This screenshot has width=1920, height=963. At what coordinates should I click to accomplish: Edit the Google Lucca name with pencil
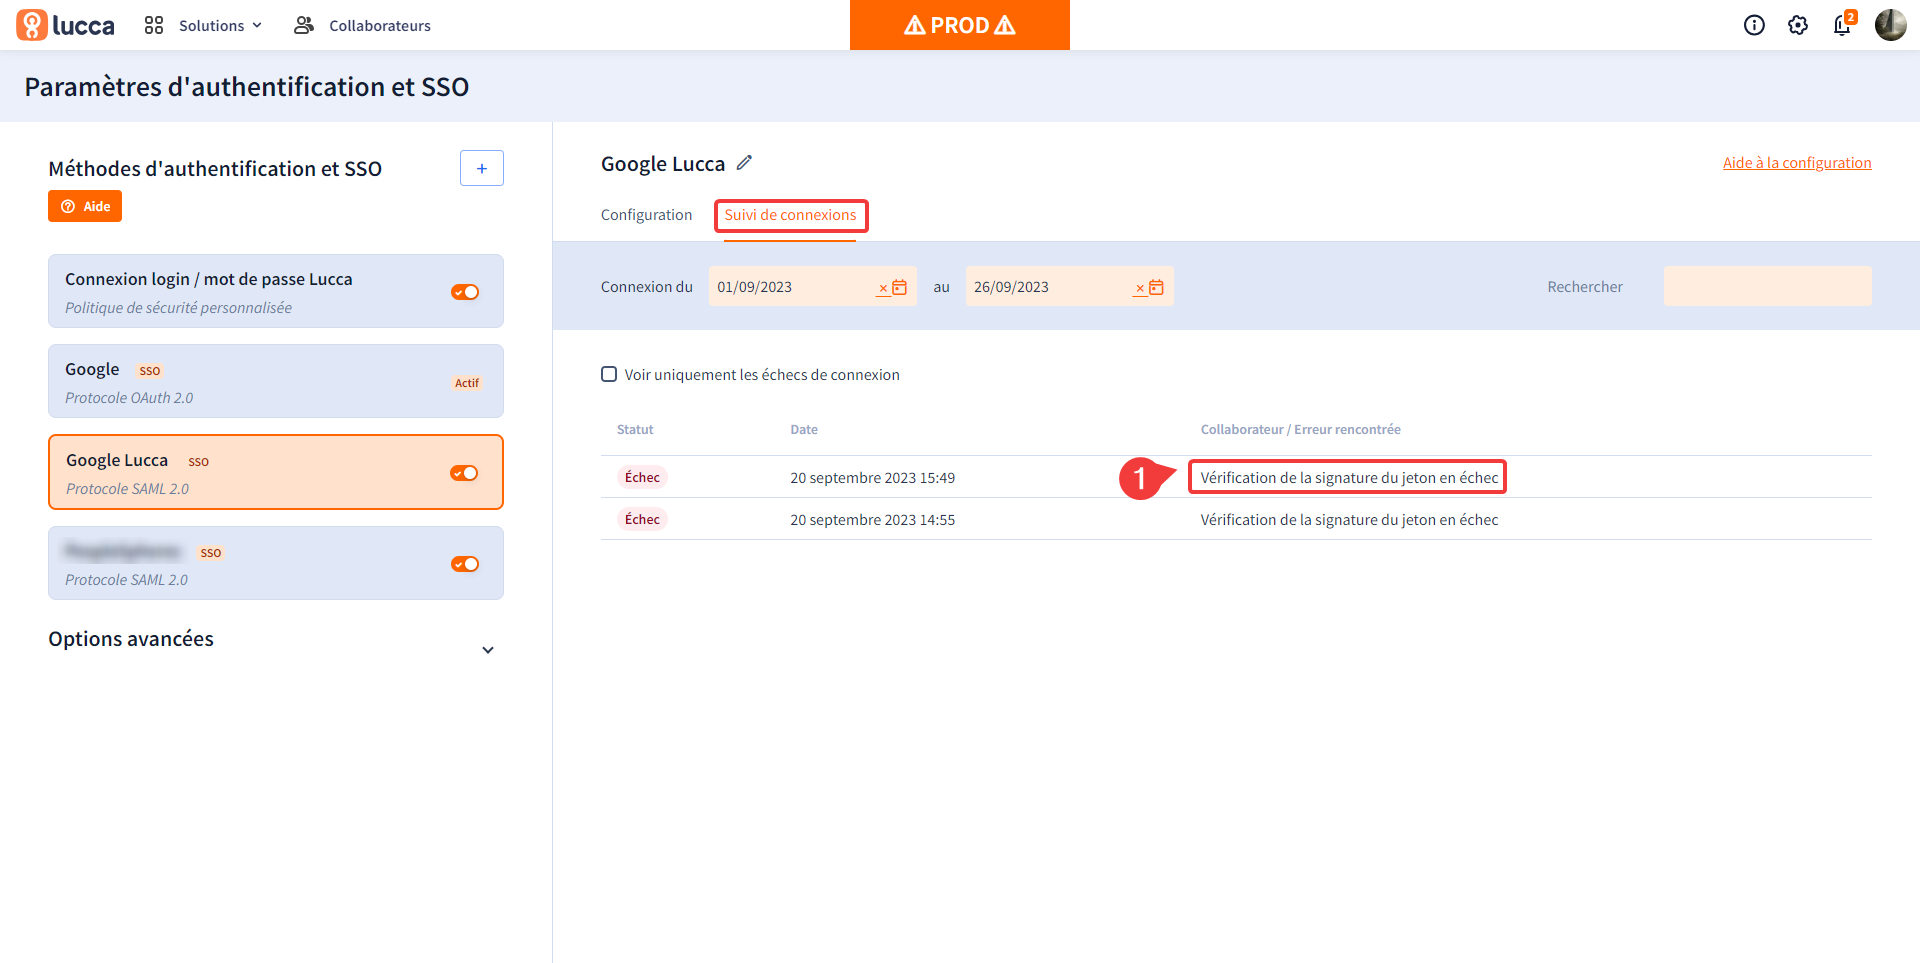744,163
